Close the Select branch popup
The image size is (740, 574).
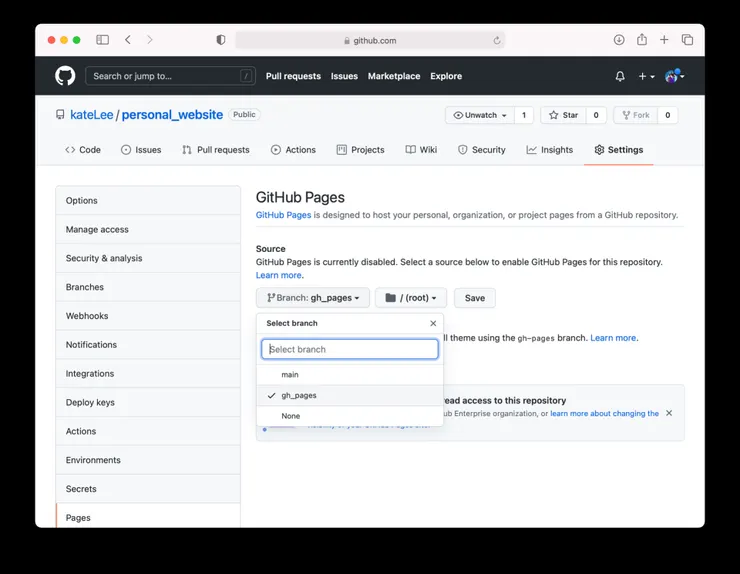click(433, 323)
